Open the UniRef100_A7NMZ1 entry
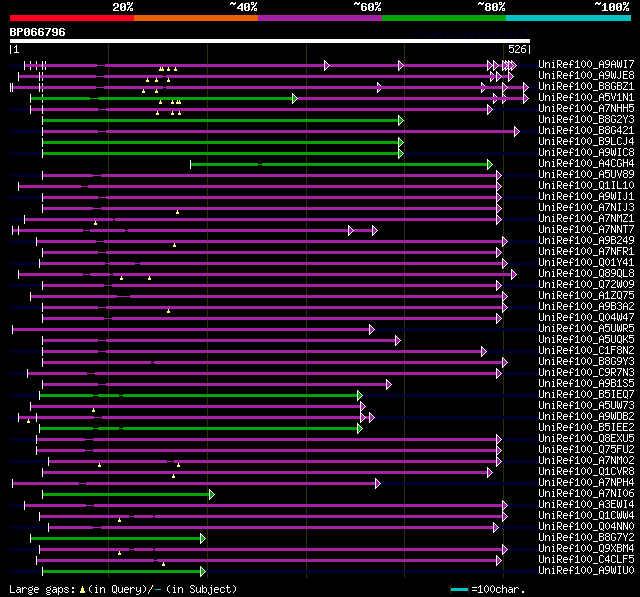 [586, 218]
